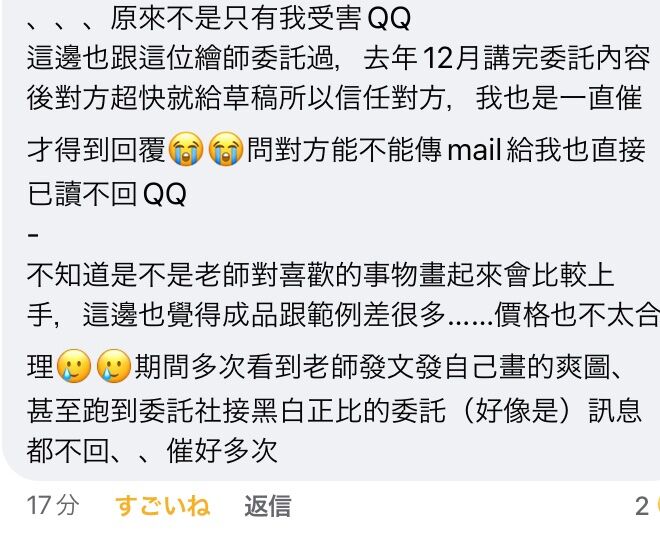
Task: Tap the reaction emoji beside the count 2
Action: (657, 506)
